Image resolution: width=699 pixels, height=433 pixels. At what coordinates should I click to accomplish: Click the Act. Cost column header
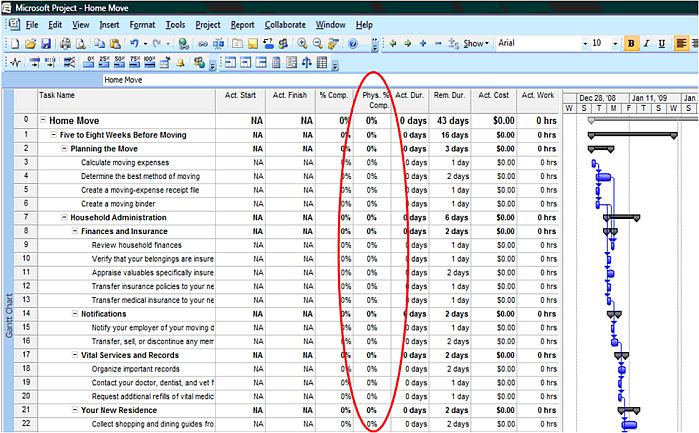point(494,96)
